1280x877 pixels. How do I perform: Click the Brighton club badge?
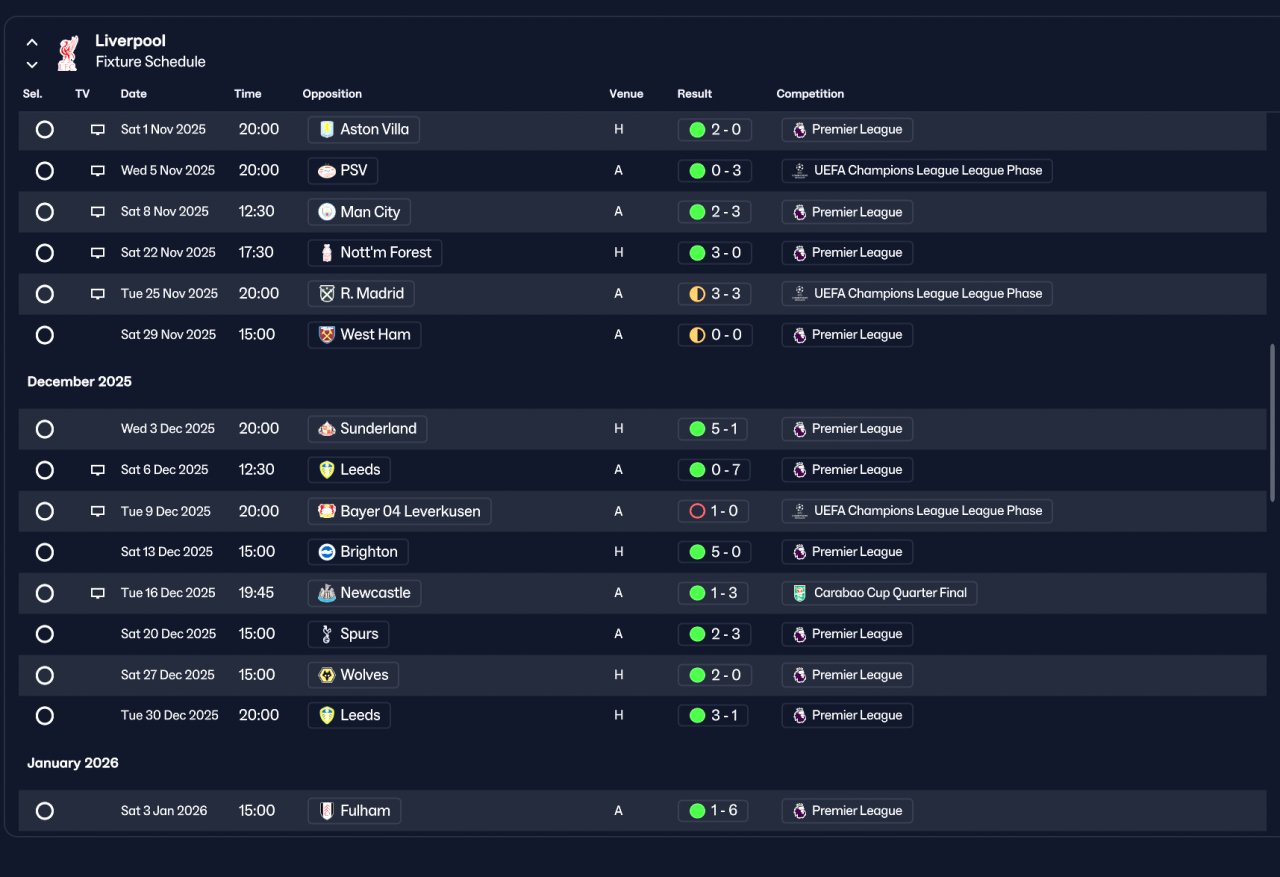[326, 551]
